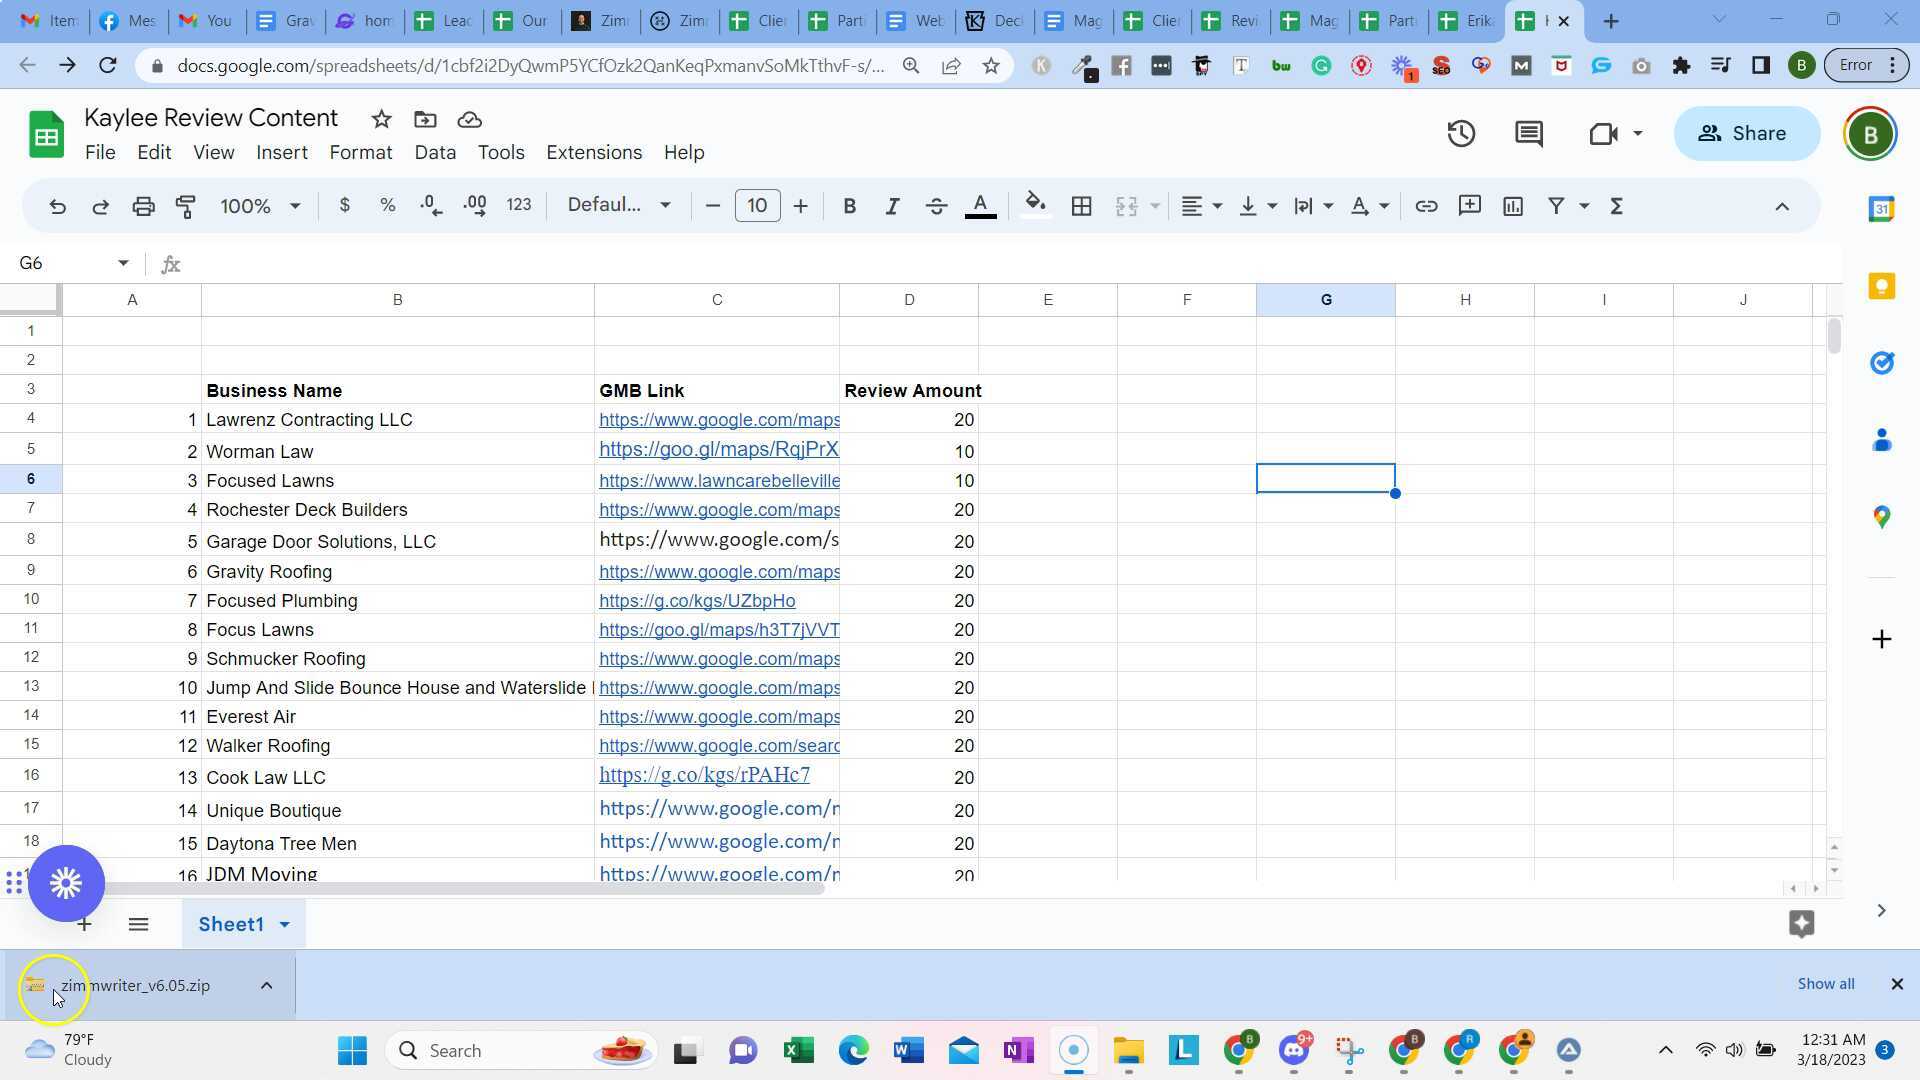Click the Insert link icon
The height and width of the screenshot is (1080, 1920).
tap(1426, 207)
